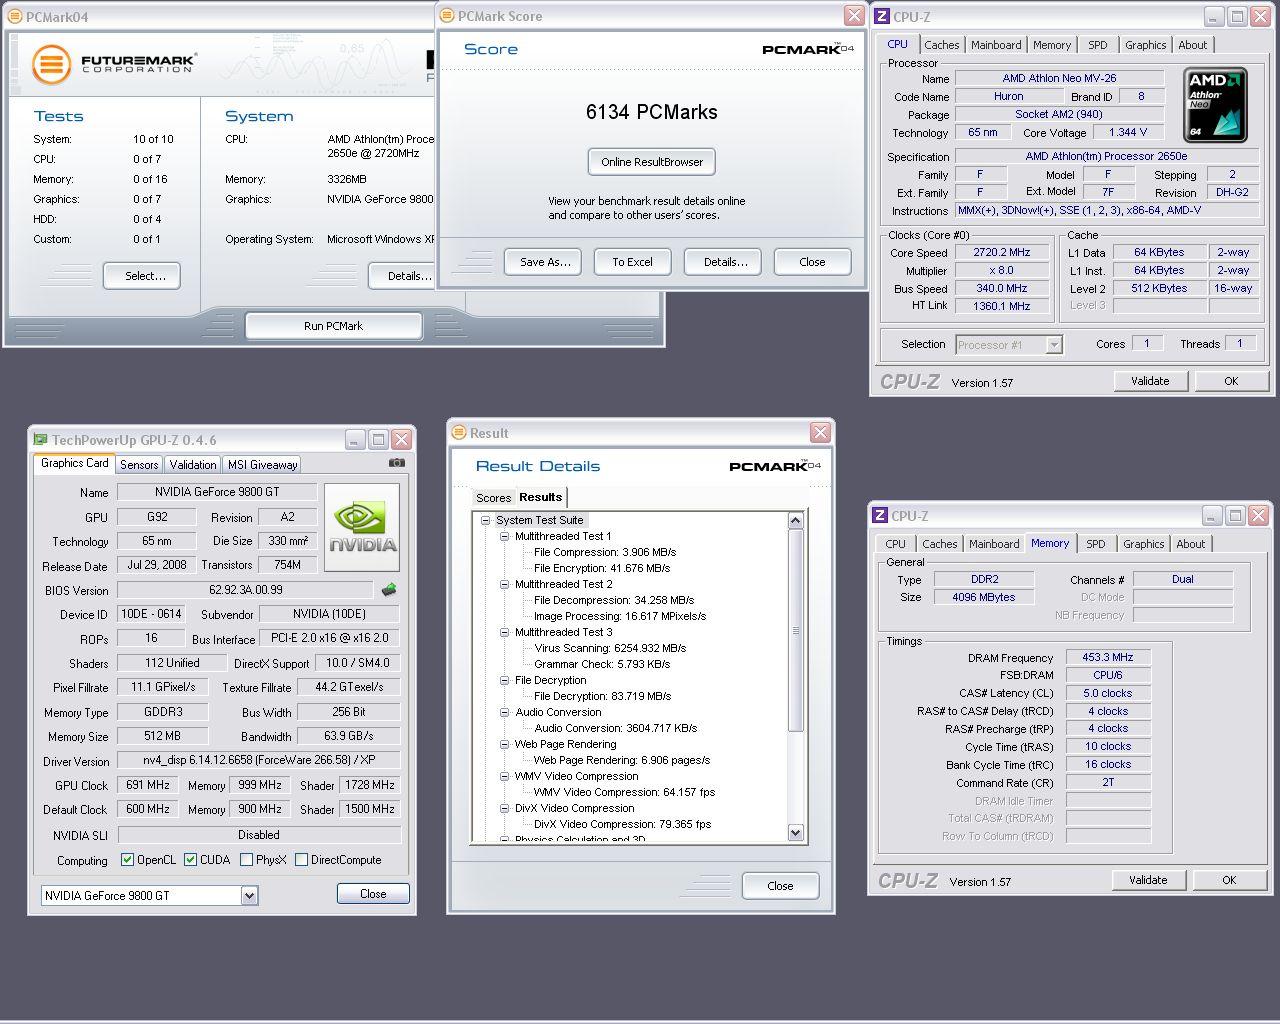
Task: Switch to Caches tab in top CPU-Z
Action: (x=941, y=45)
